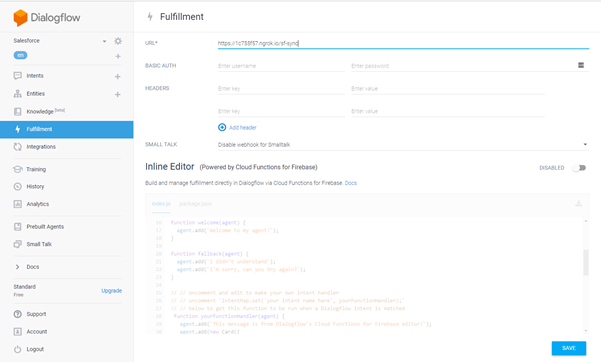601x362 pixels.
Task: Click the Intents chat bubble icon
Action: (x=18, y=76)
